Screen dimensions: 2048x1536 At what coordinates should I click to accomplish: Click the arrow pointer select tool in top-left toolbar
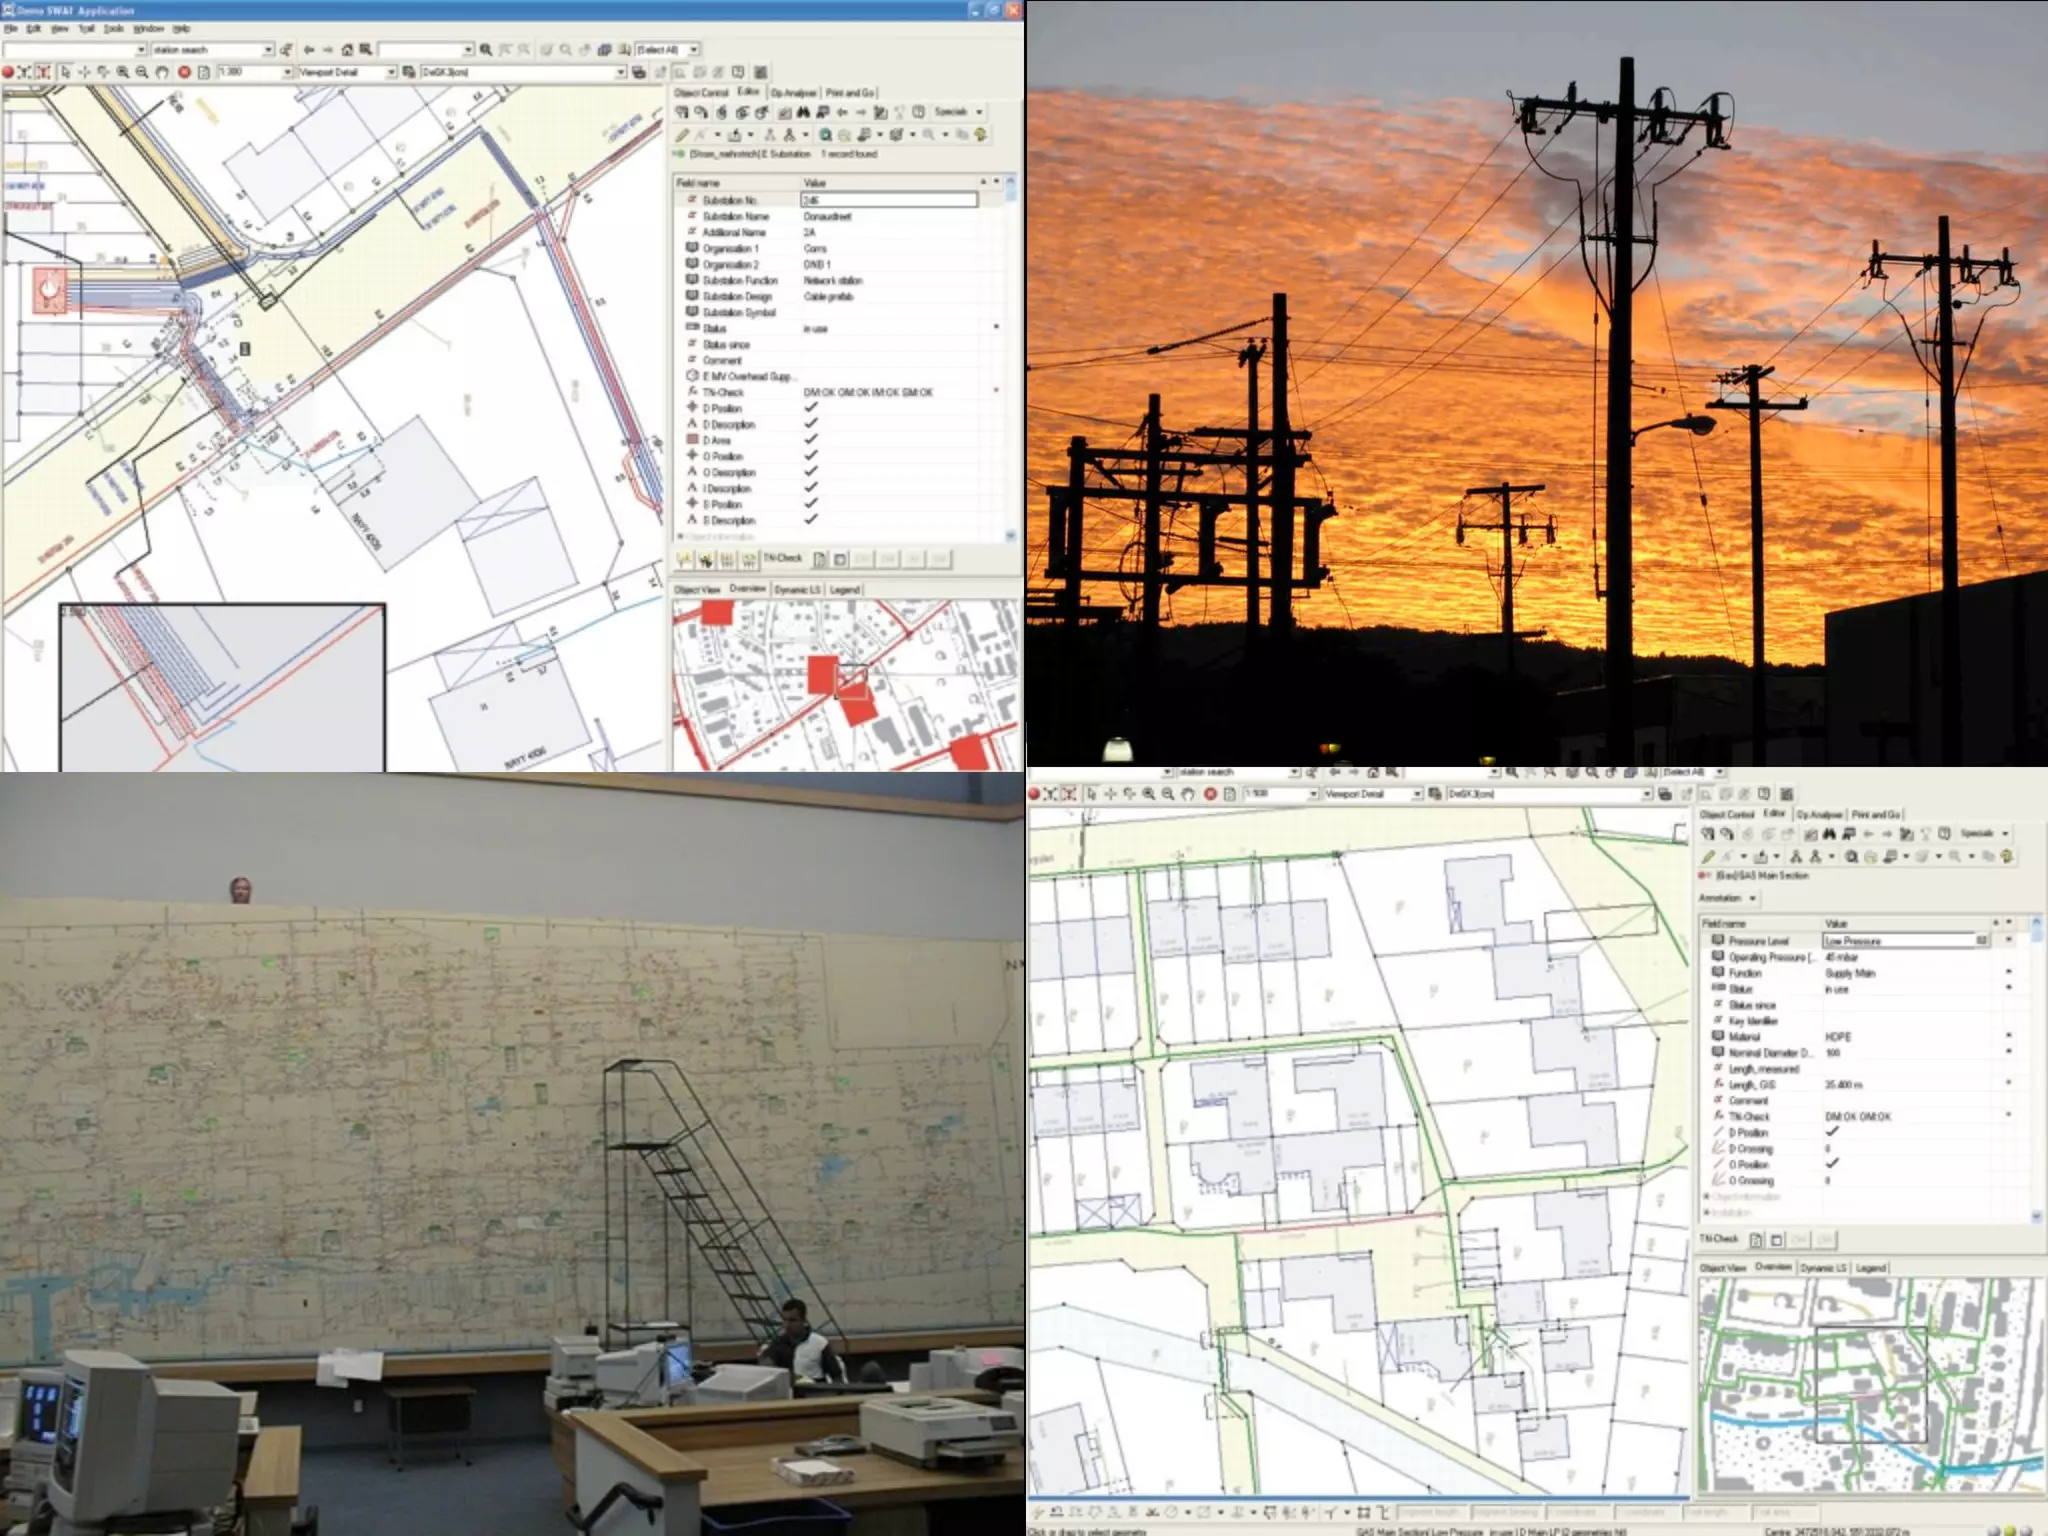point(65,72)
